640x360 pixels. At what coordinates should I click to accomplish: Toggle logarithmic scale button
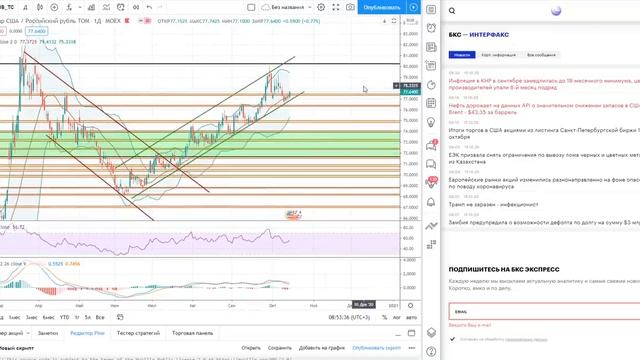396,317
